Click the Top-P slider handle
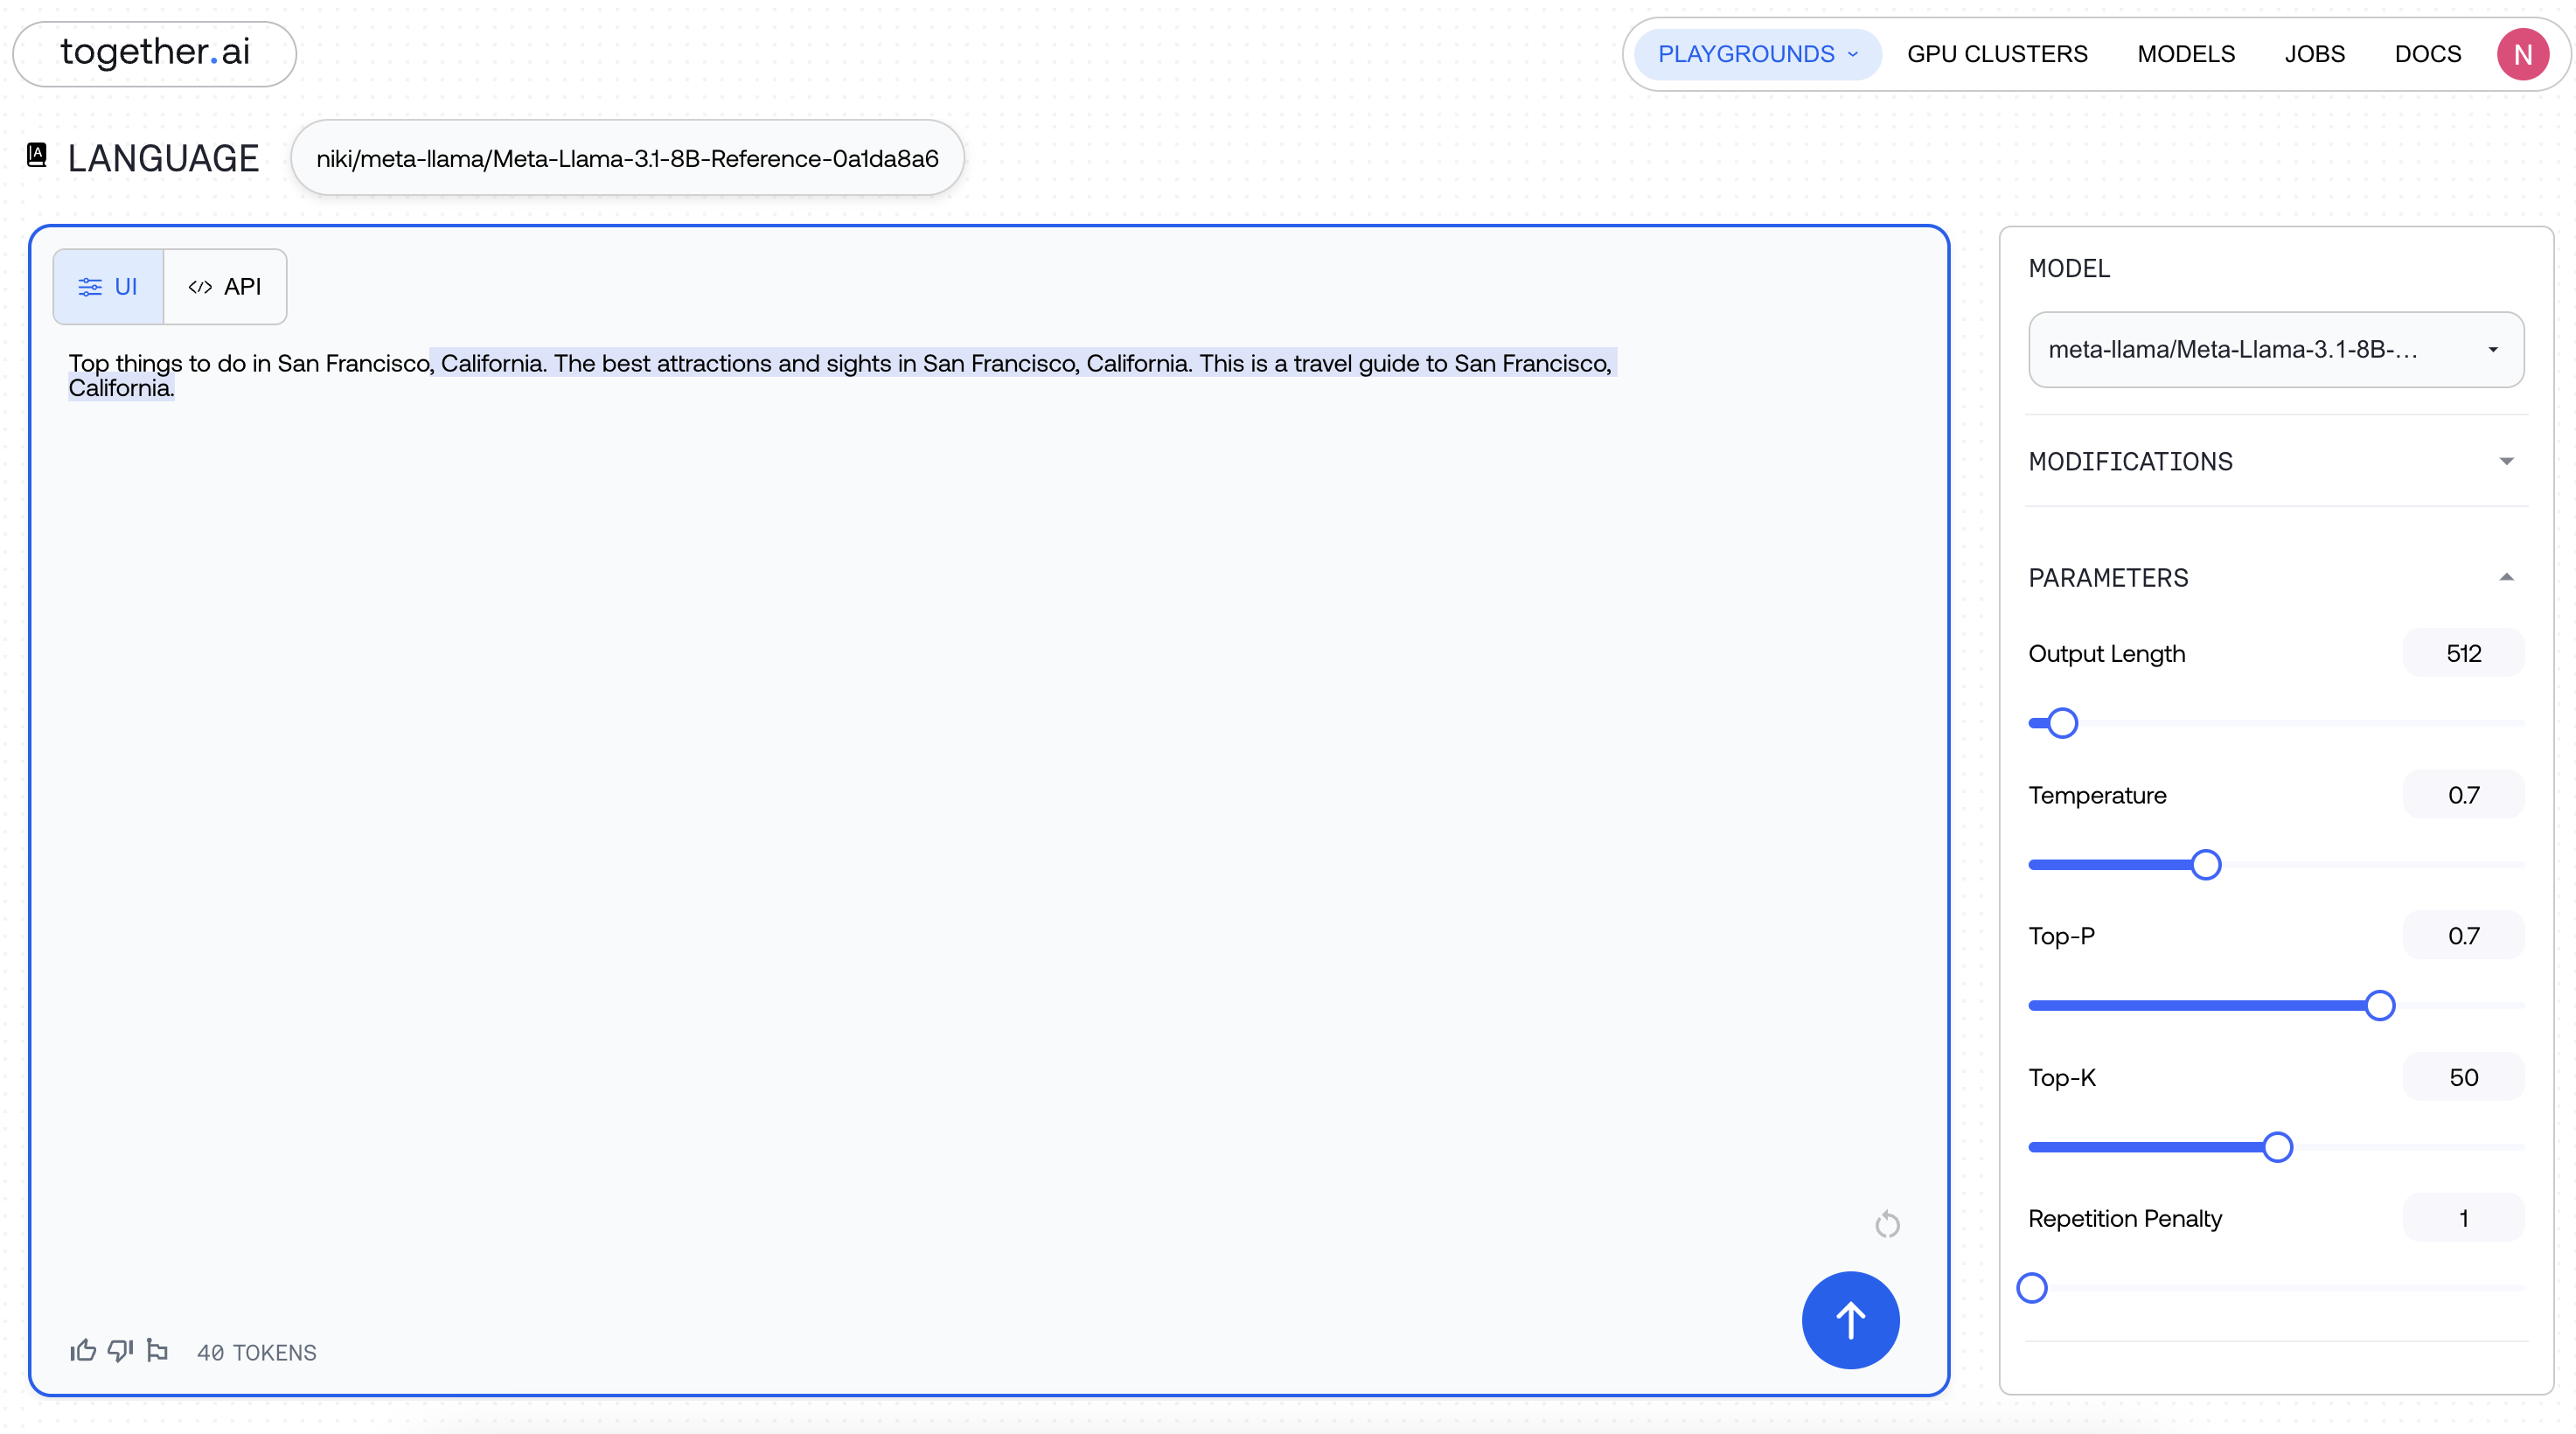Viewport: 2576px width, 1434px height. pos(2380,1005)
